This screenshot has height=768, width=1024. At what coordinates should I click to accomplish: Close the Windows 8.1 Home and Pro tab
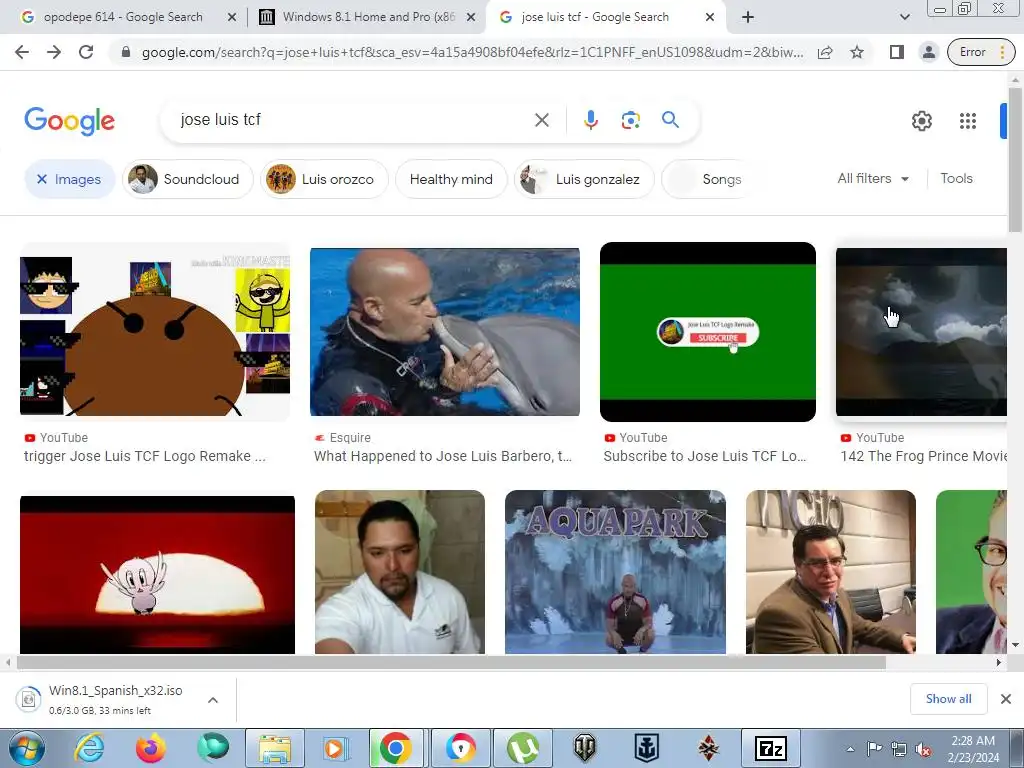coord(471,17)
